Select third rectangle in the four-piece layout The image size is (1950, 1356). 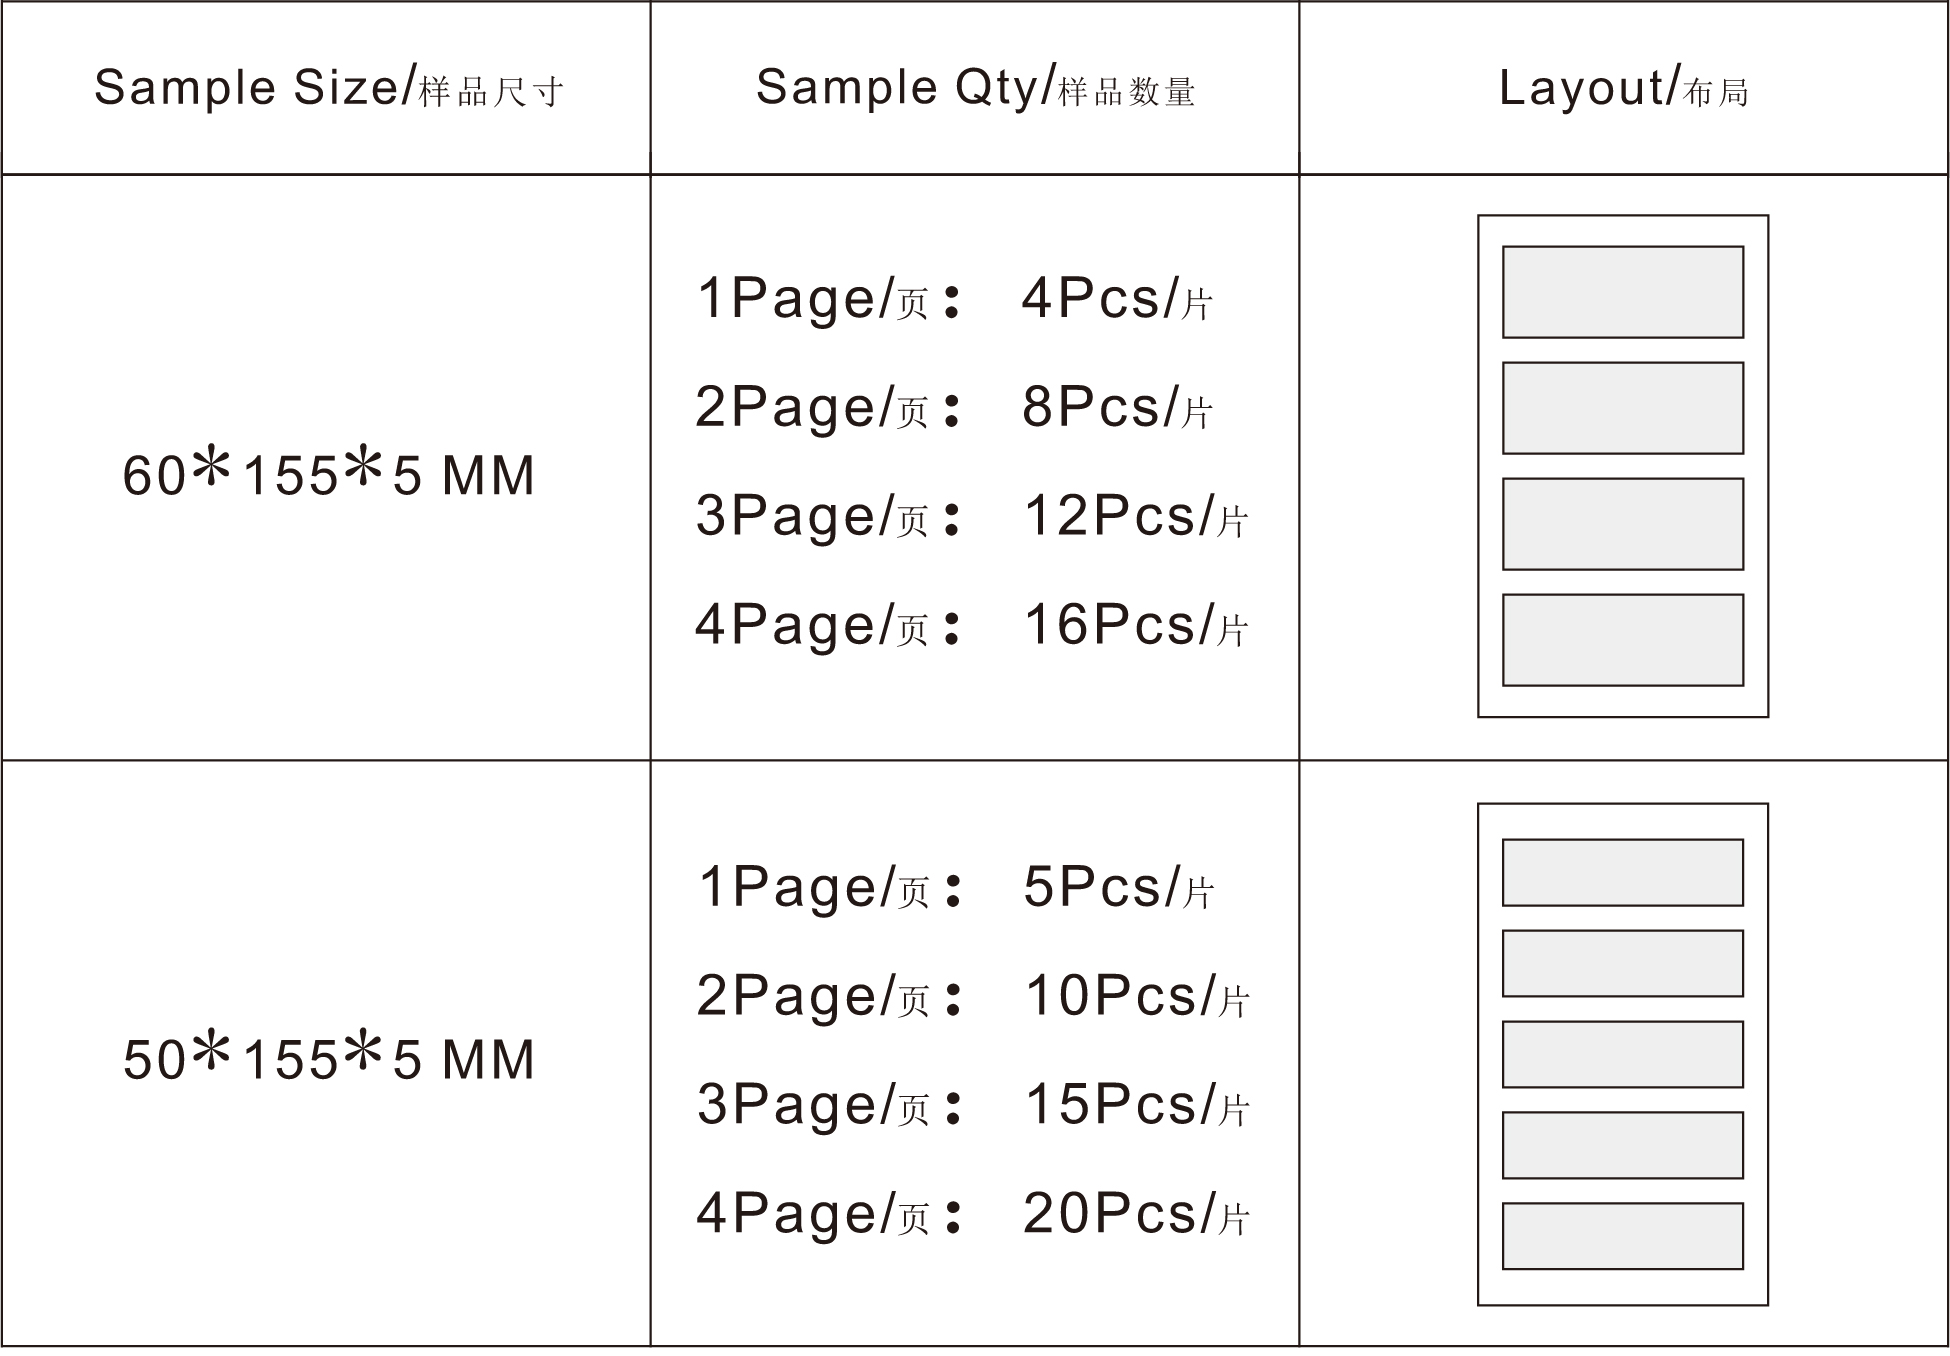pyautogui.click(x=1622, y=524)
